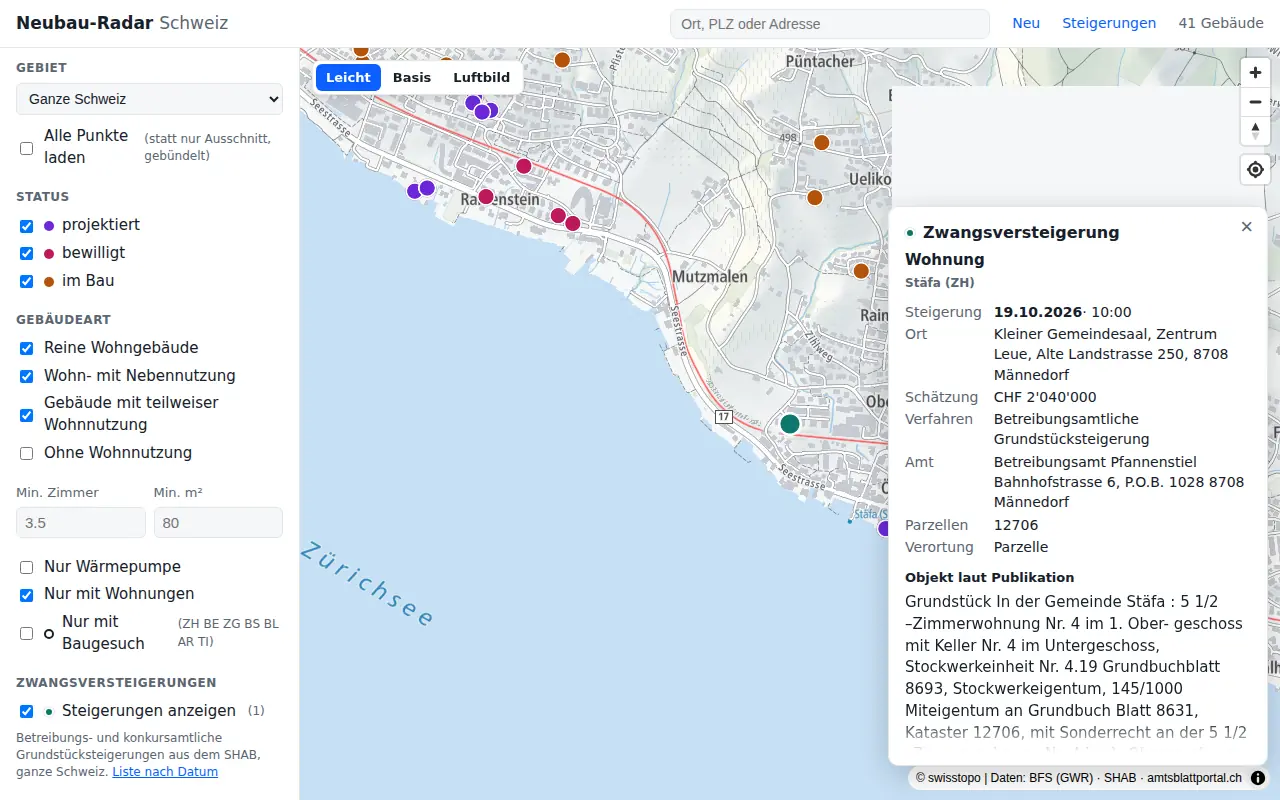
Task: Disable the Nur mit Wohnungen filter
Action: coord(26,595)
